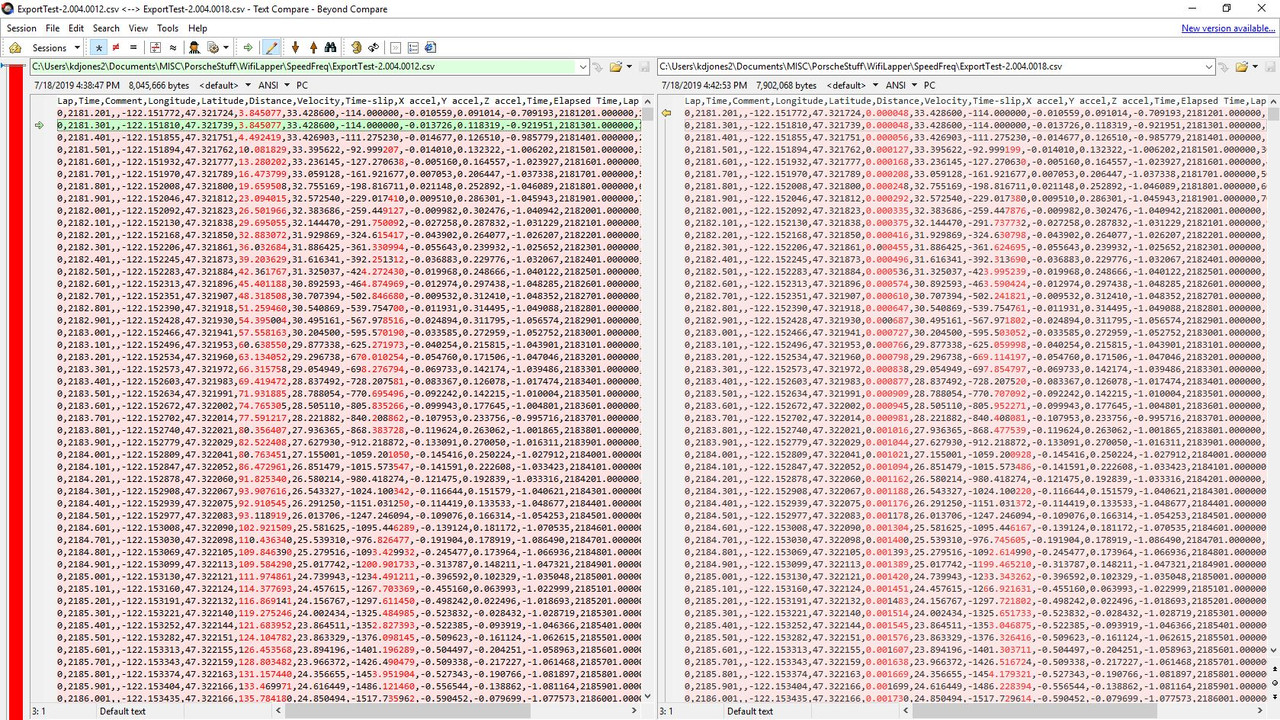Click the next-section chevron toolbar icon
1280x720 pixels.
tap(395, 47)
